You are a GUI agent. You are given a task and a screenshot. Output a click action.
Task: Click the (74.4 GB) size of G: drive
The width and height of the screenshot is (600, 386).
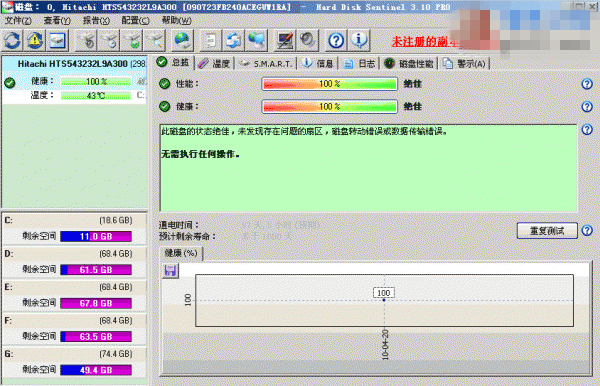coord(116,354)
